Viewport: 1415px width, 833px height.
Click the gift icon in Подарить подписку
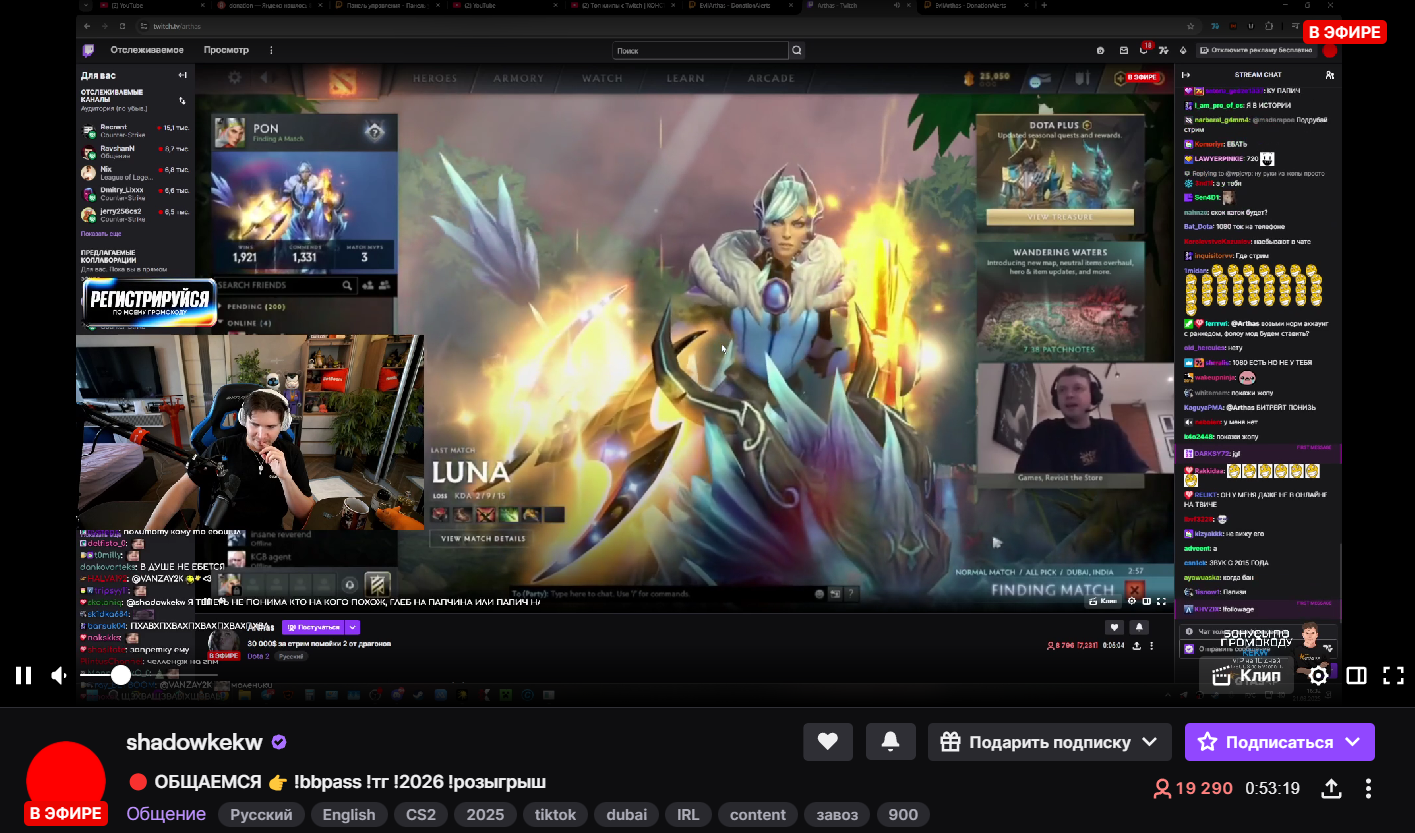coord(950,742)
